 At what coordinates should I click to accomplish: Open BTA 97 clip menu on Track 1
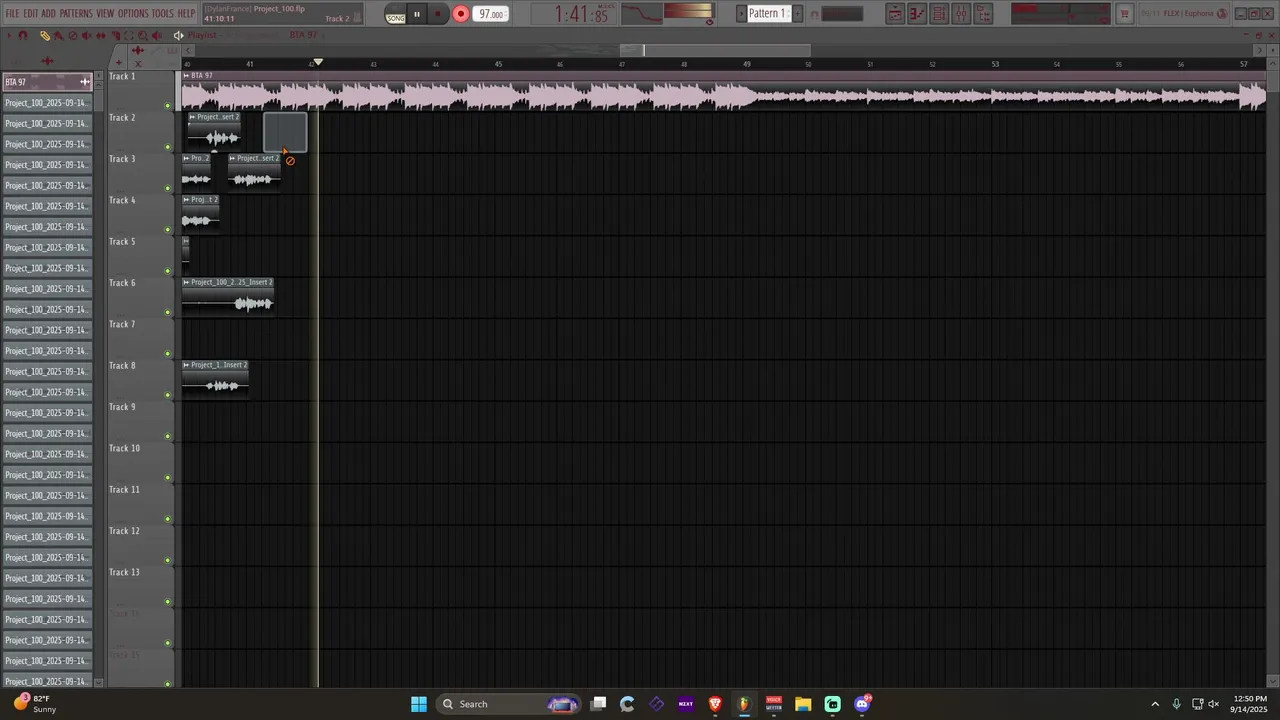[x=186, y=76]
